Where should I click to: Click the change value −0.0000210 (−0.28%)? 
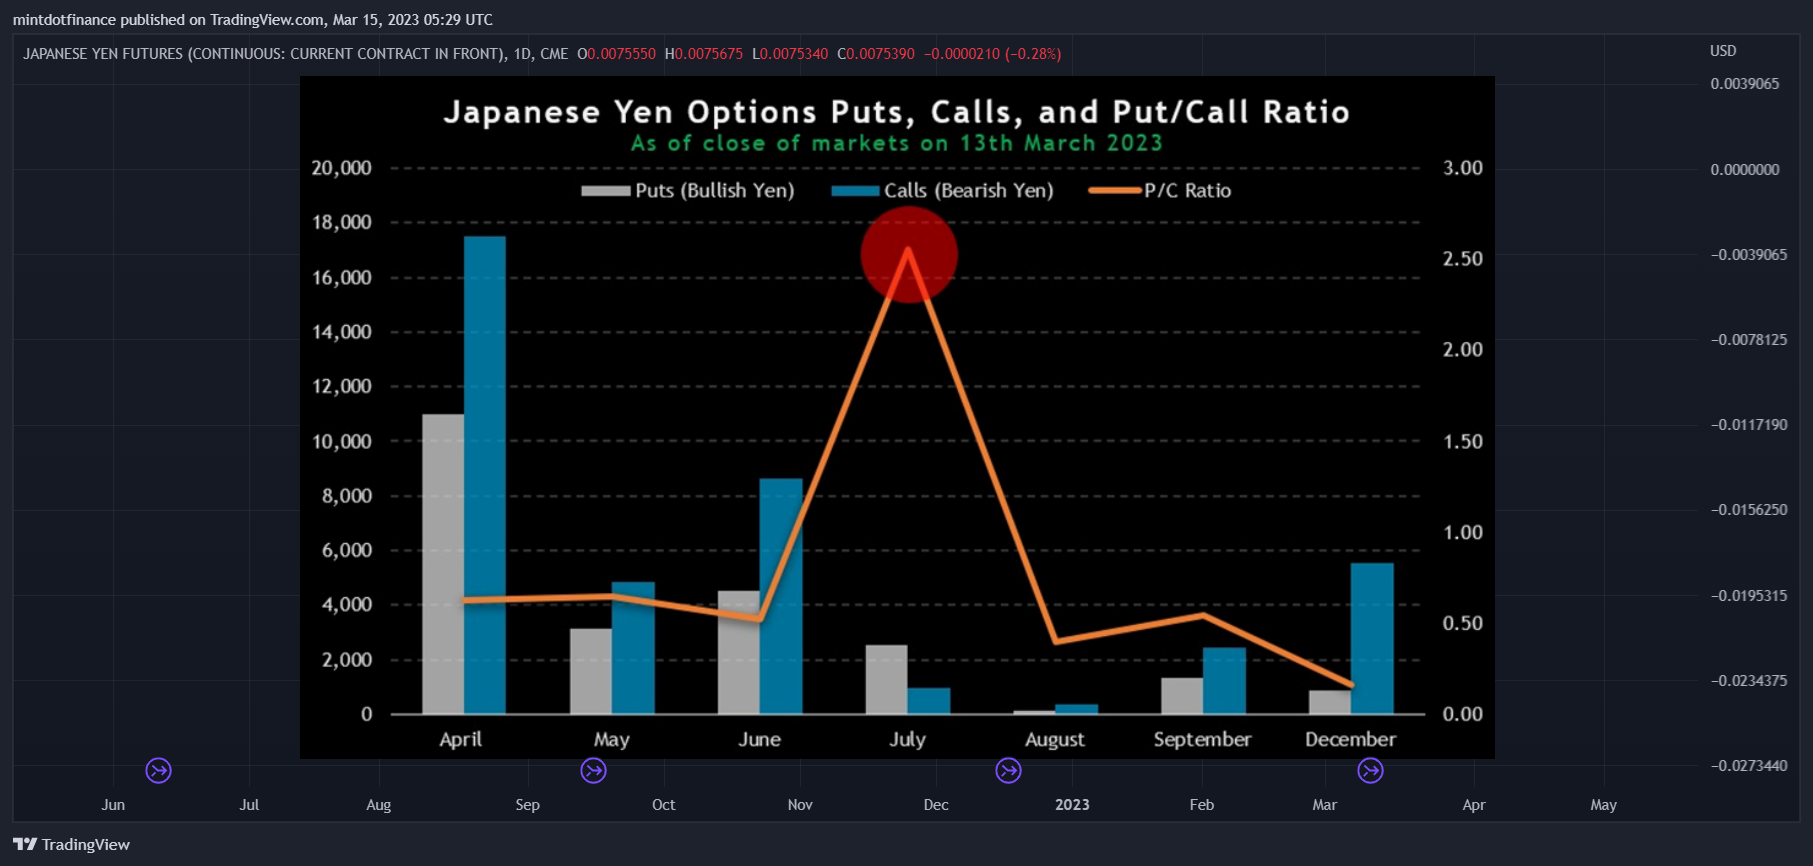coord(992,54)
